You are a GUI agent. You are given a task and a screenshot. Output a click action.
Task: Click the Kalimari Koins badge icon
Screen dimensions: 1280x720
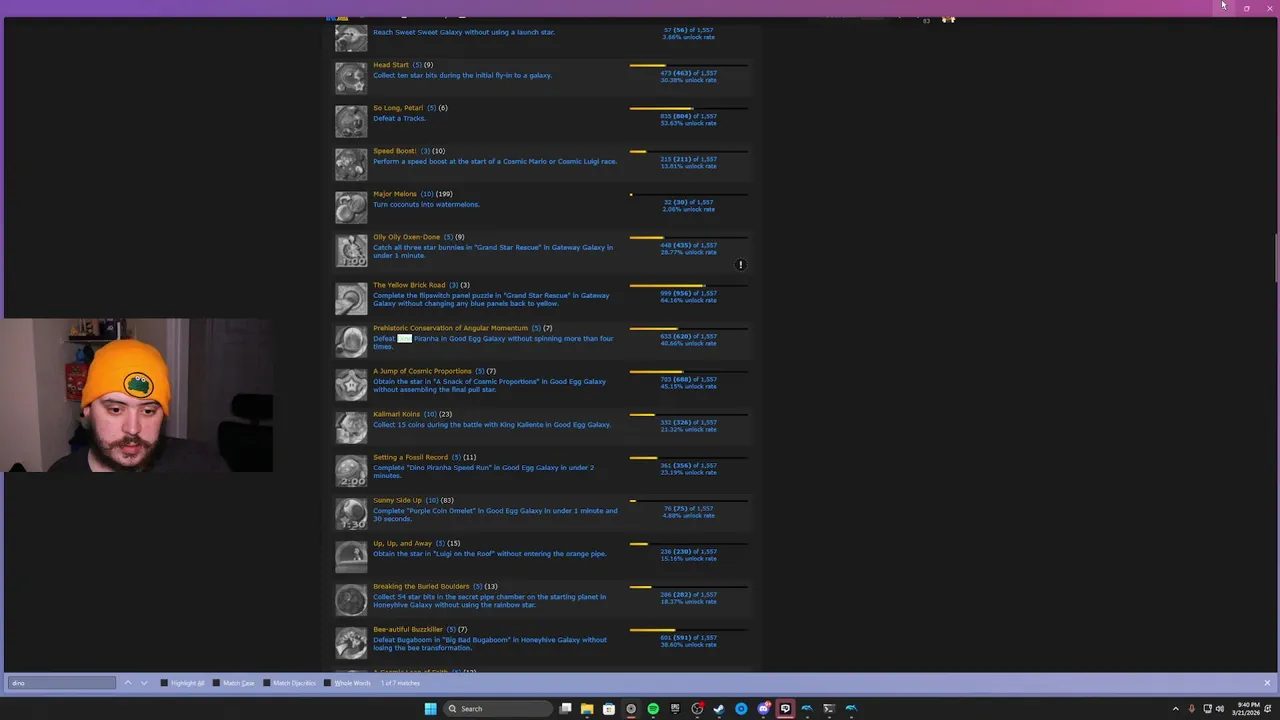351,427
